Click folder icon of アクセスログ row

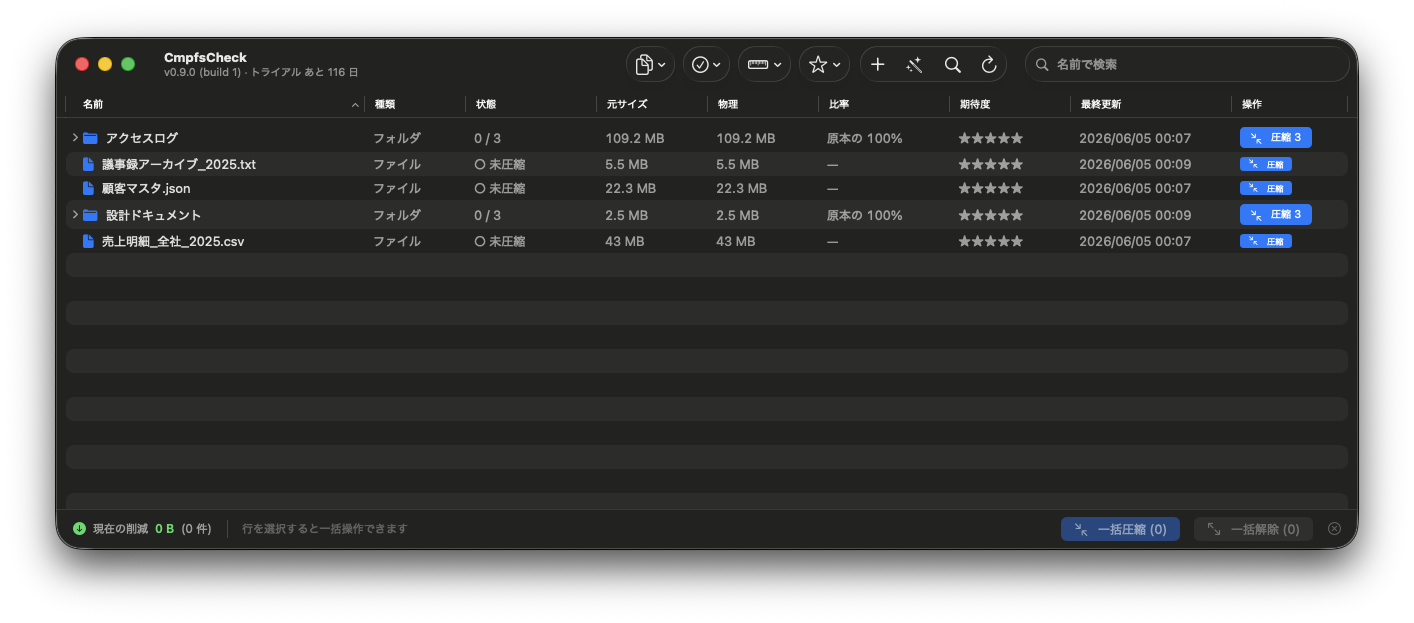click(90, 138)
